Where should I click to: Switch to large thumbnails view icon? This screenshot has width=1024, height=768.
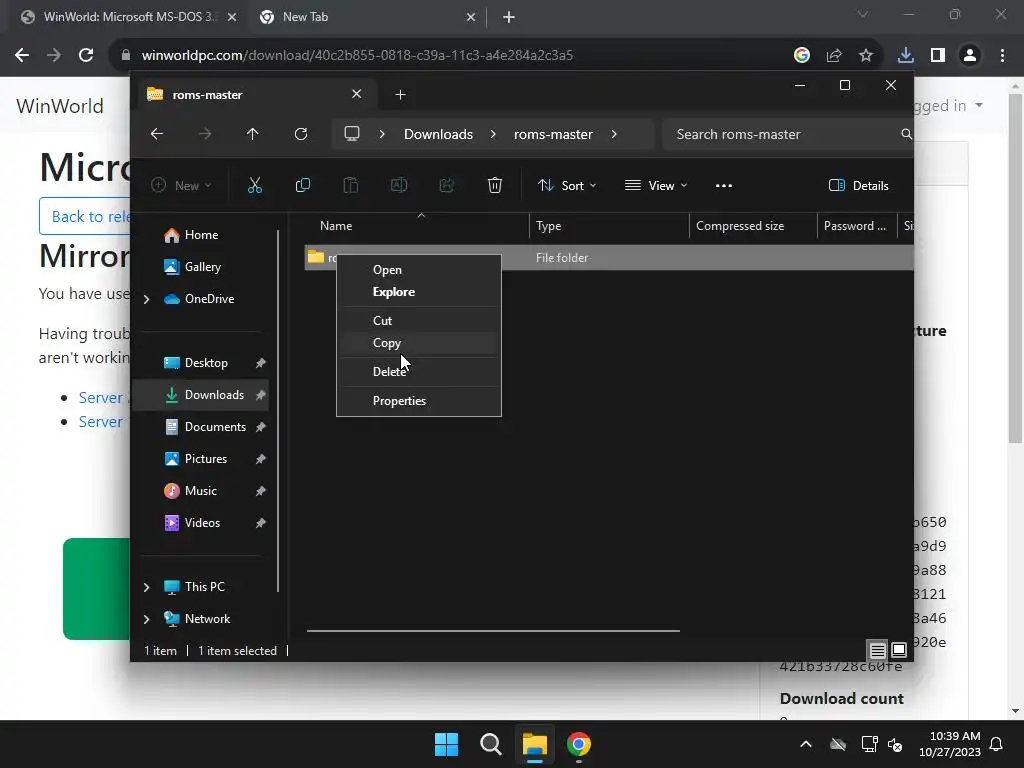coord(899,650)
